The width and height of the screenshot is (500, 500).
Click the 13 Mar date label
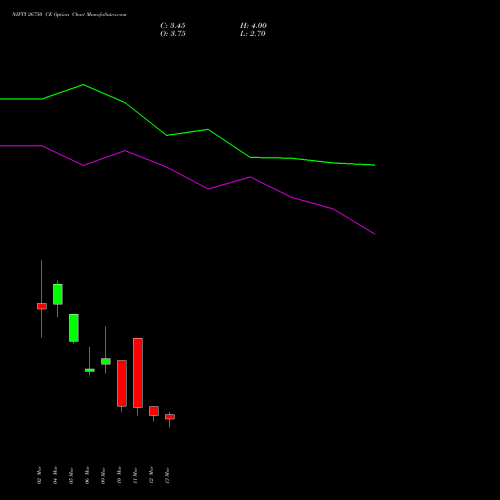pos(167,475)
